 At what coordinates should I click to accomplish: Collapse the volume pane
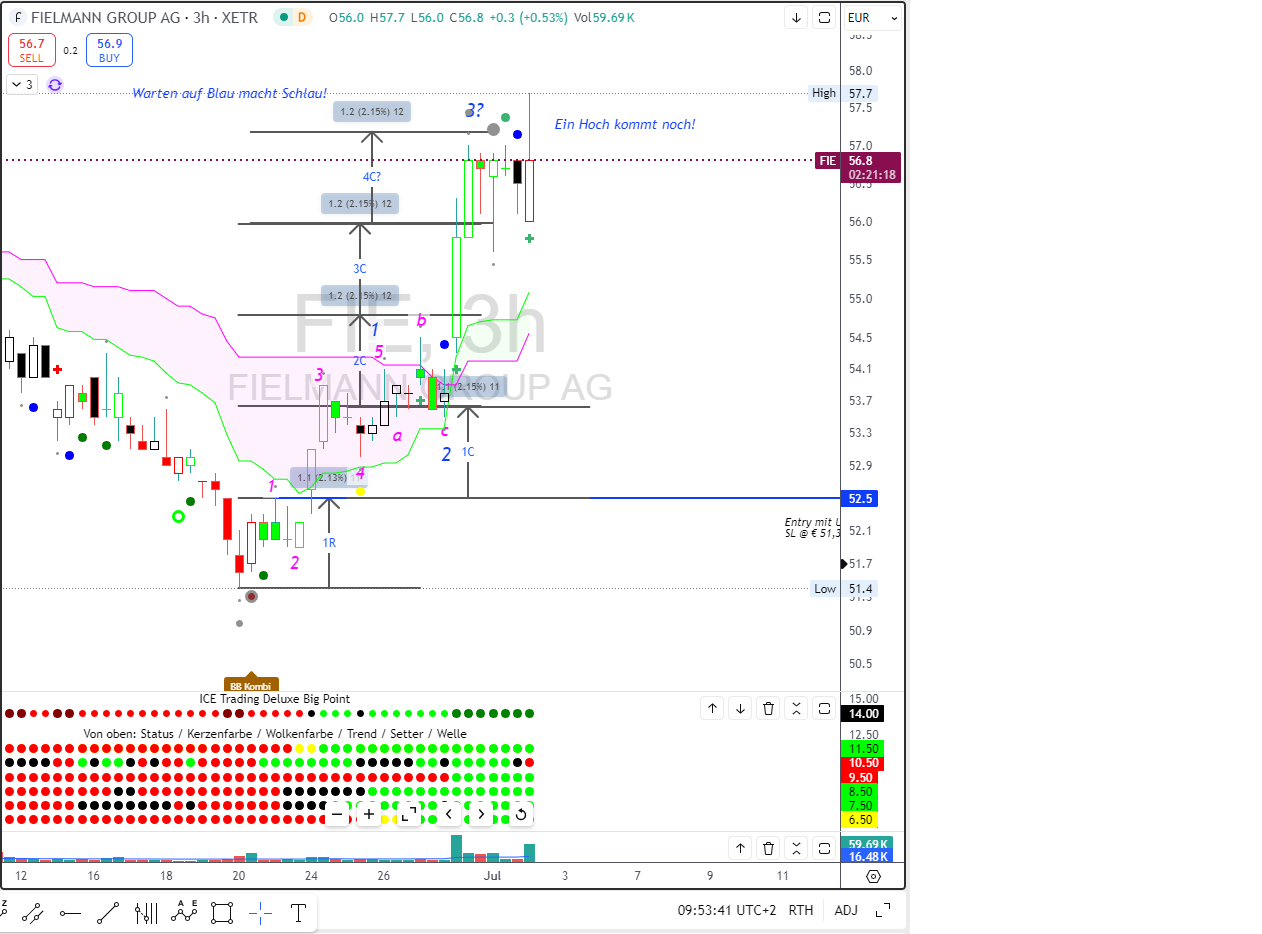pyautogui.click(x=796, y=849)
